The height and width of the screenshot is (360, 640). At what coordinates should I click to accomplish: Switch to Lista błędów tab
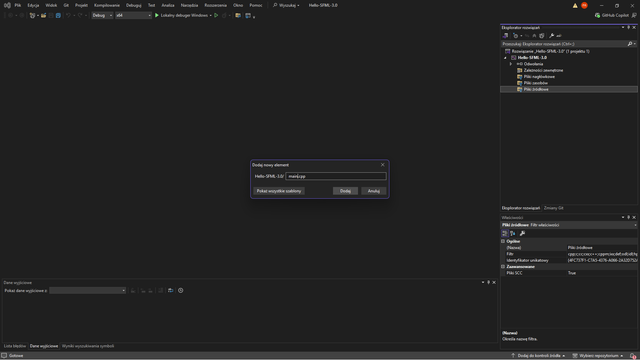click(x=15, y=346)
